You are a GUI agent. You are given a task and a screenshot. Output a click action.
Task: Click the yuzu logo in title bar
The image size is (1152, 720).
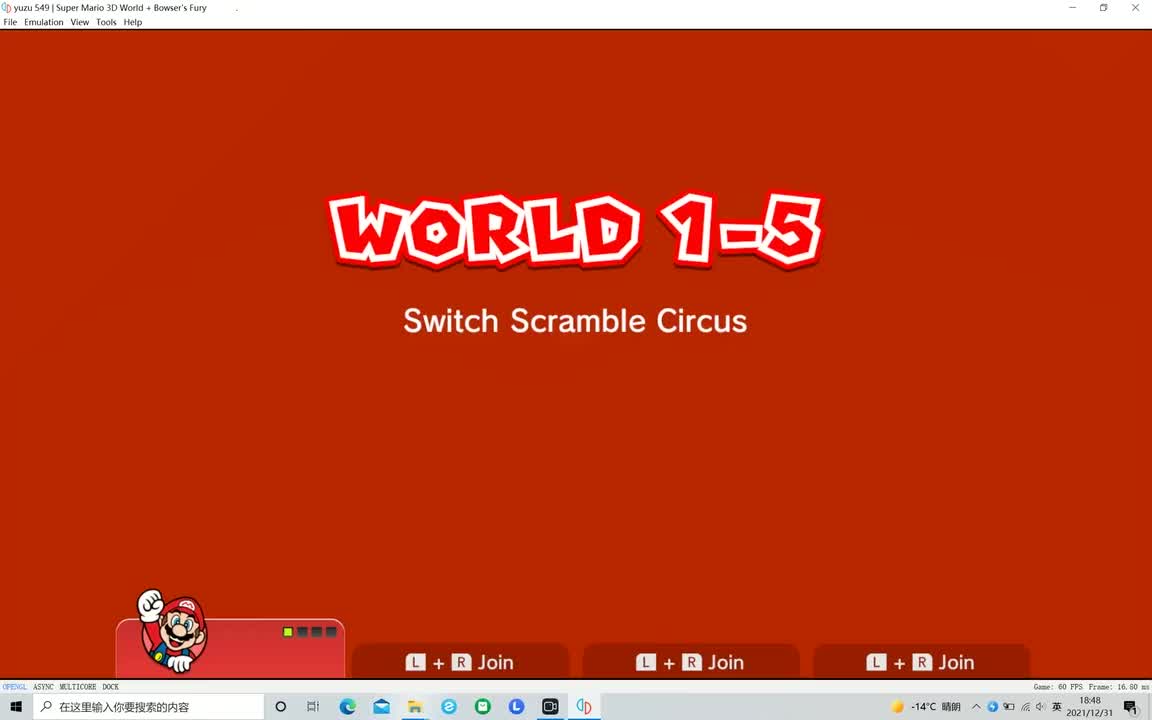7,7
